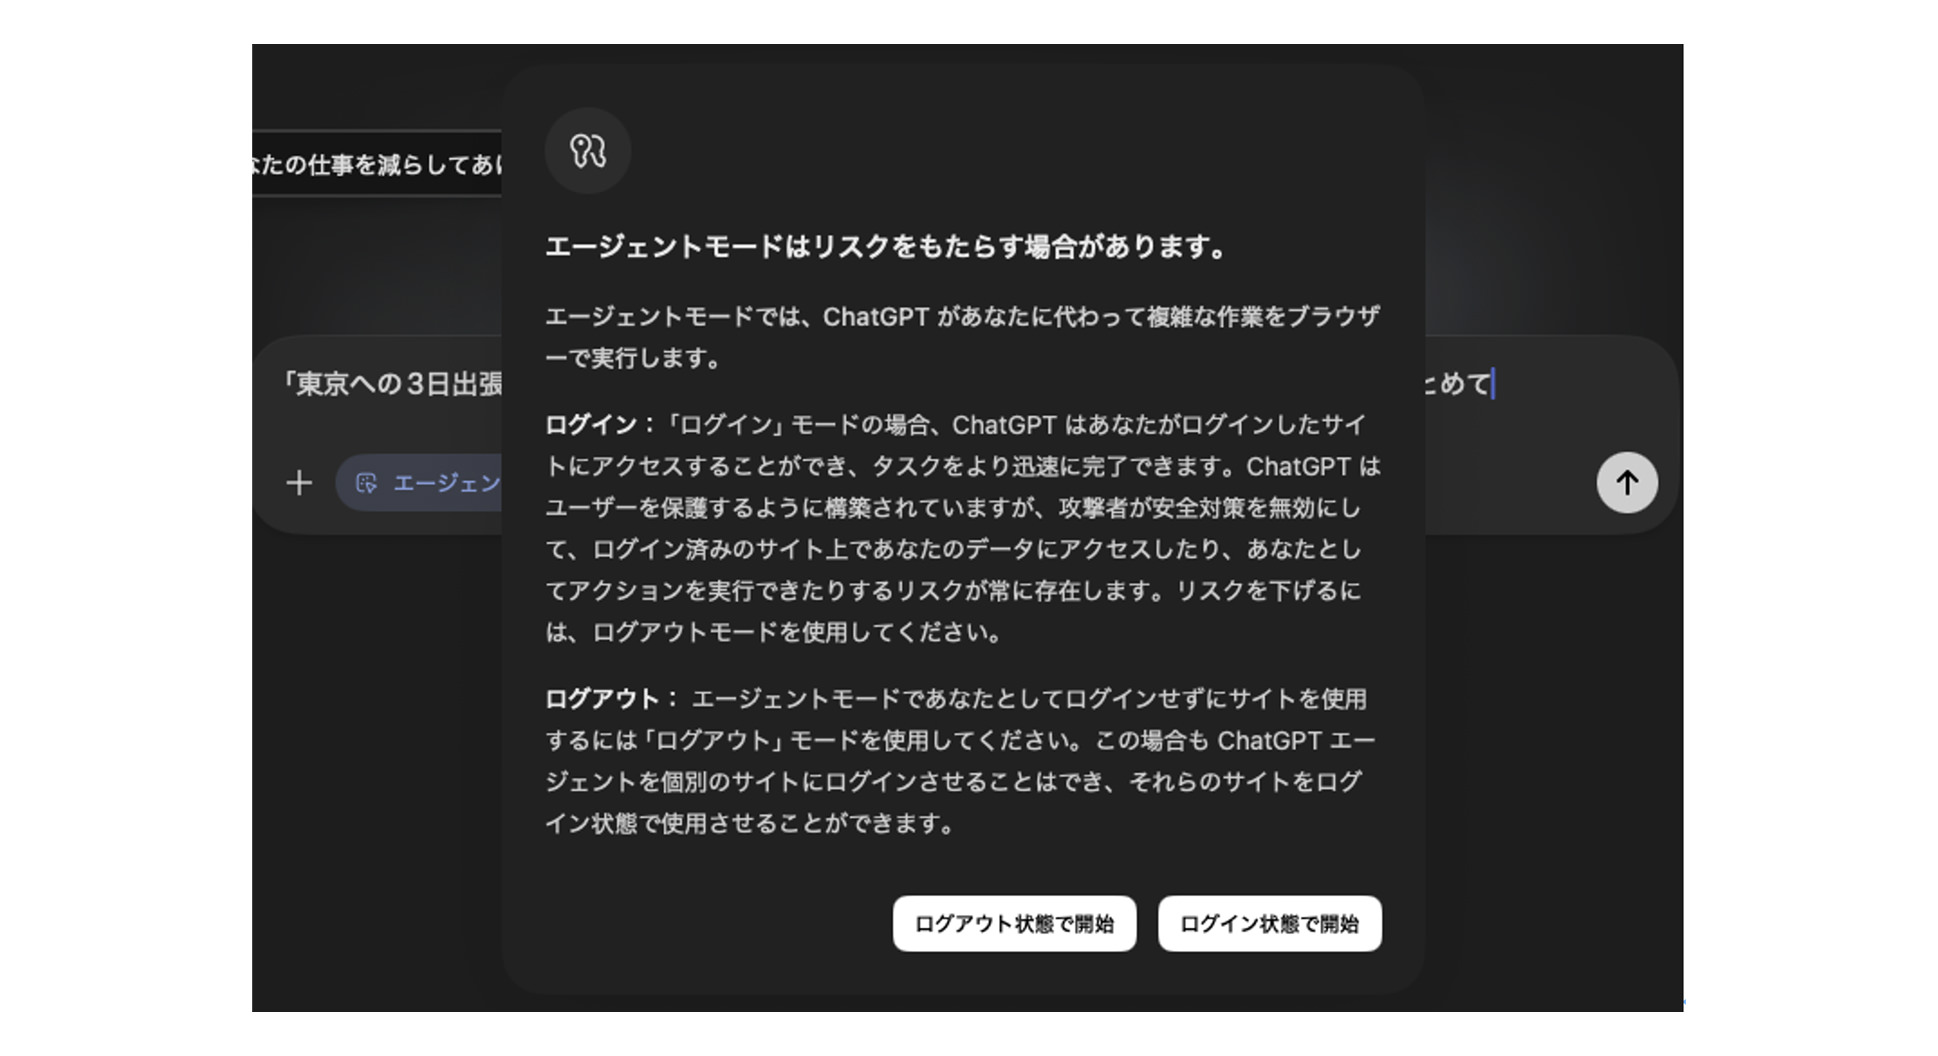Viewport: 1938px width, 1056px height.
Task: Choose logged-out mode via its start button
Action: [x=1013, y=925]
